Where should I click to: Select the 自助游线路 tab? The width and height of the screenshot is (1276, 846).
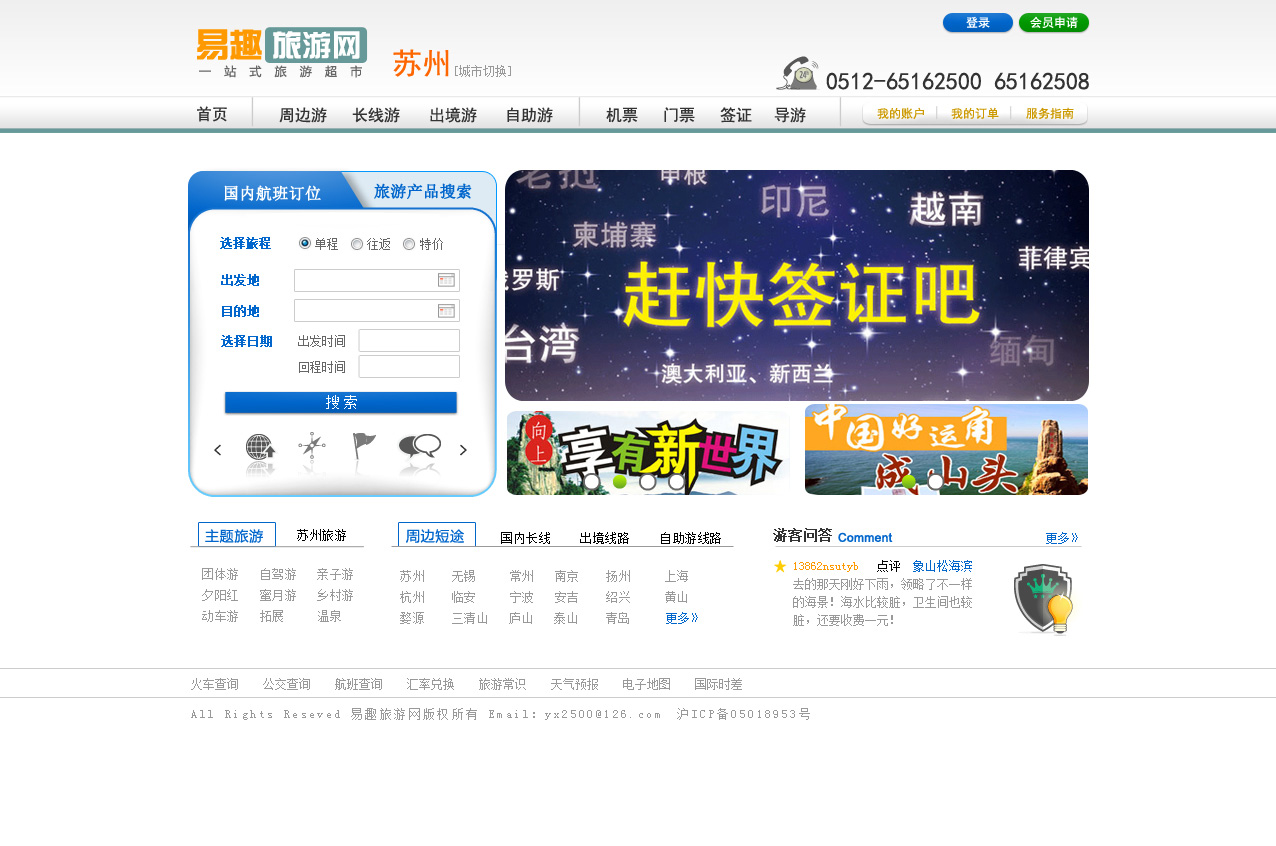pos(690,538)
